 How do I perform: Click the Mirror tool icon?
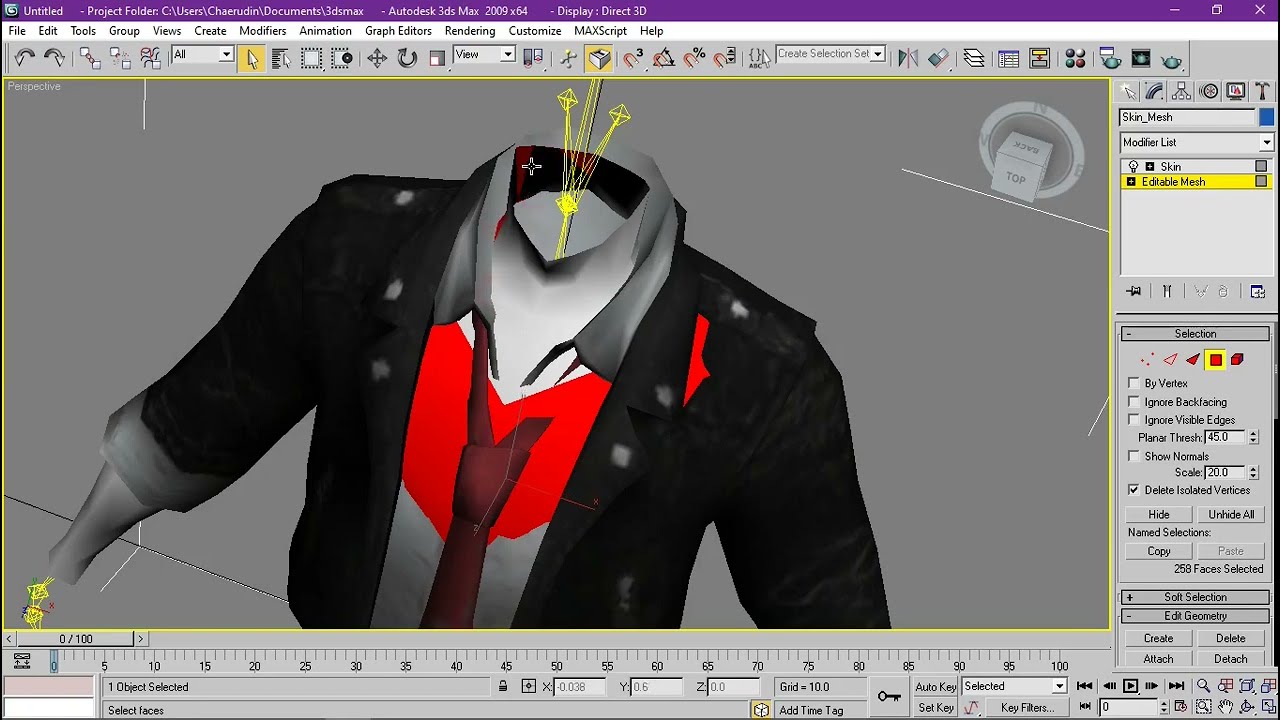908,58
